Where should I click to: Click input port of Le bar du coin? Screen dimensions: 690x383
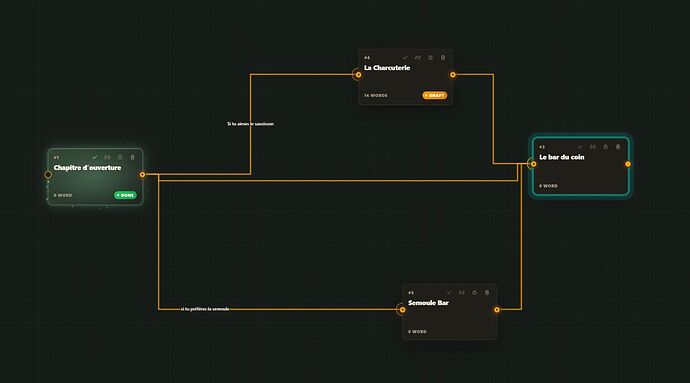click(533, 164)
